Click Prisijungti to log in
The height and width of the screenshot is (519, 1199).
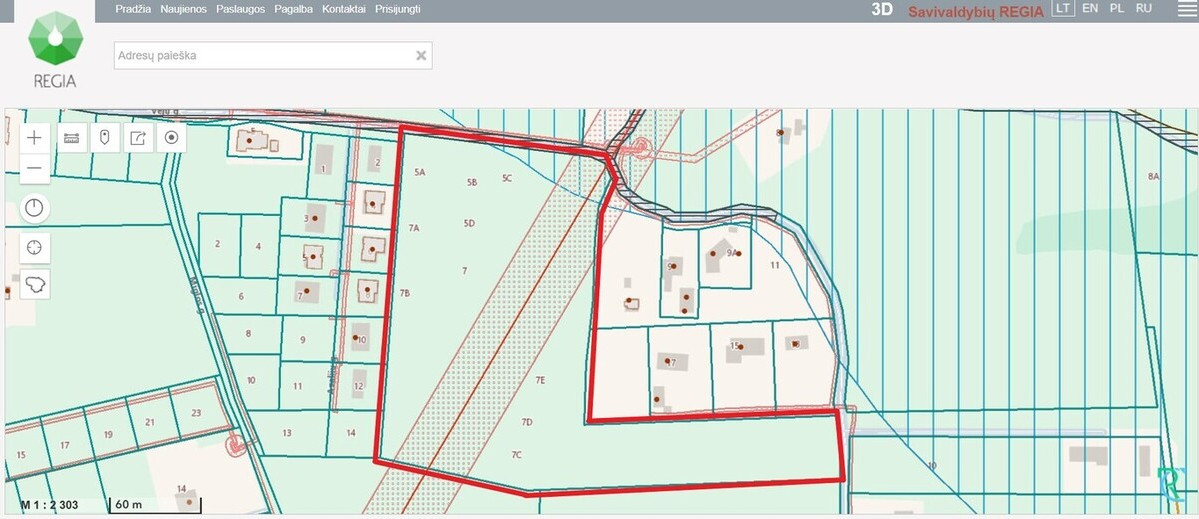point(398,9)
